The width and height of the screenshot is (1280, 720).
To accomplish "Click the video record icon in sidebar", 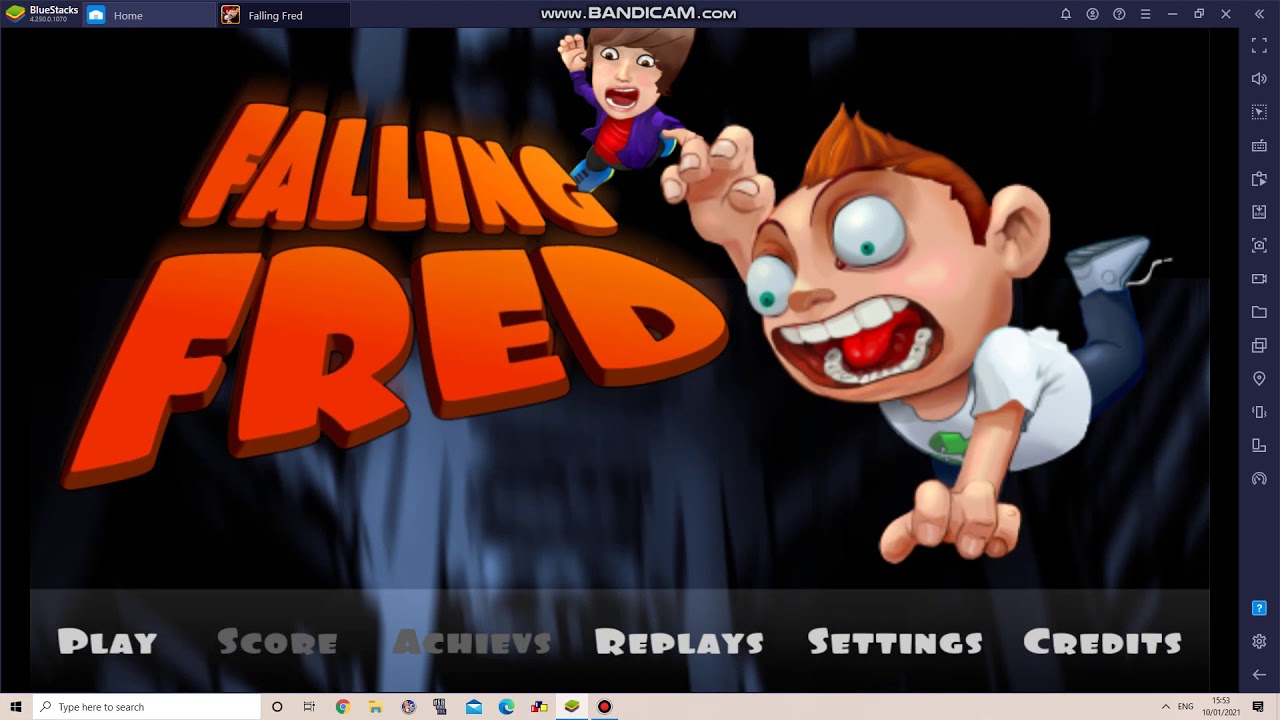I will click(x=1259, y=279).
